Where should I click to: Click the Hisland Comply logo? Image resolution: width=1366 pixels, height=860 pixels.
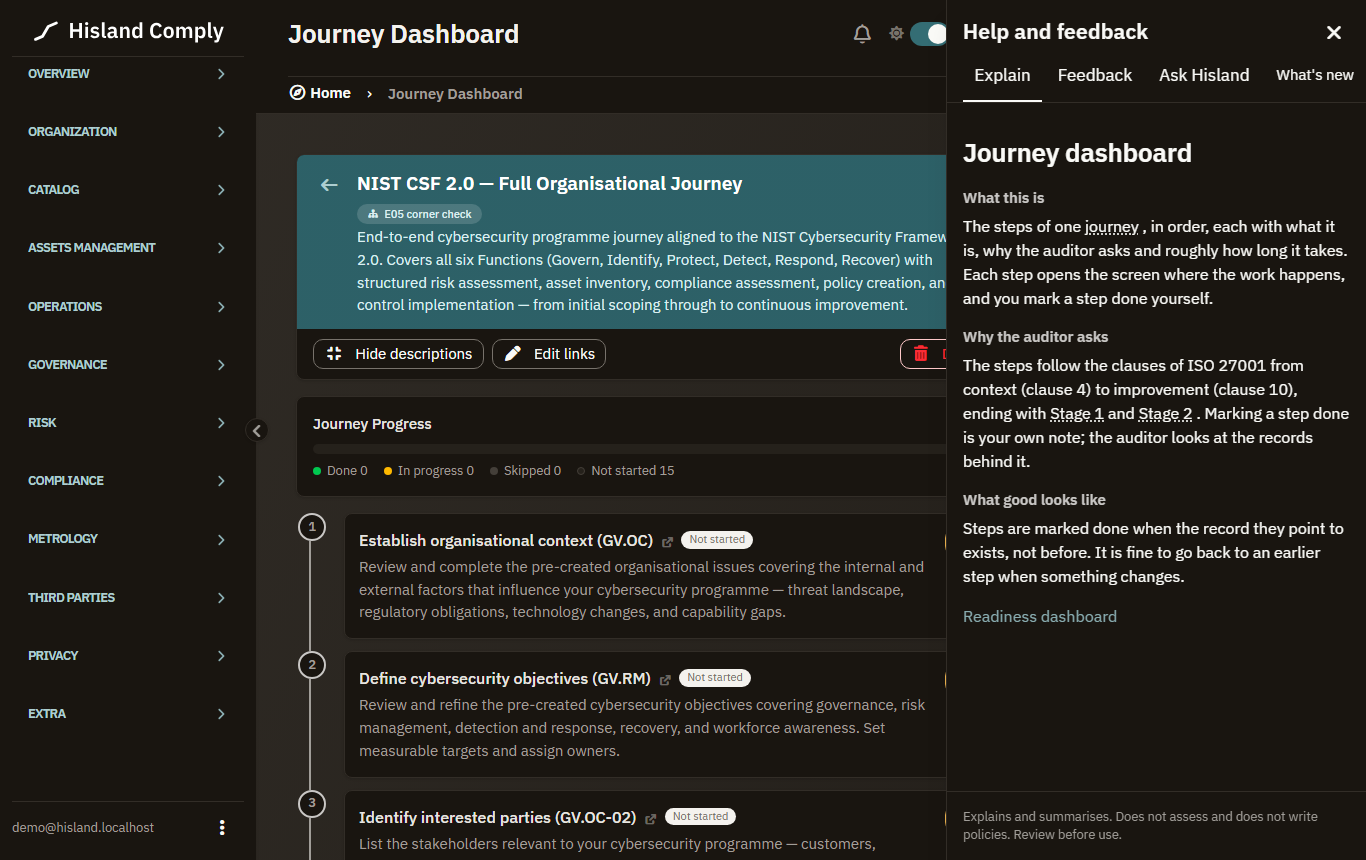(x=128, y=31)
